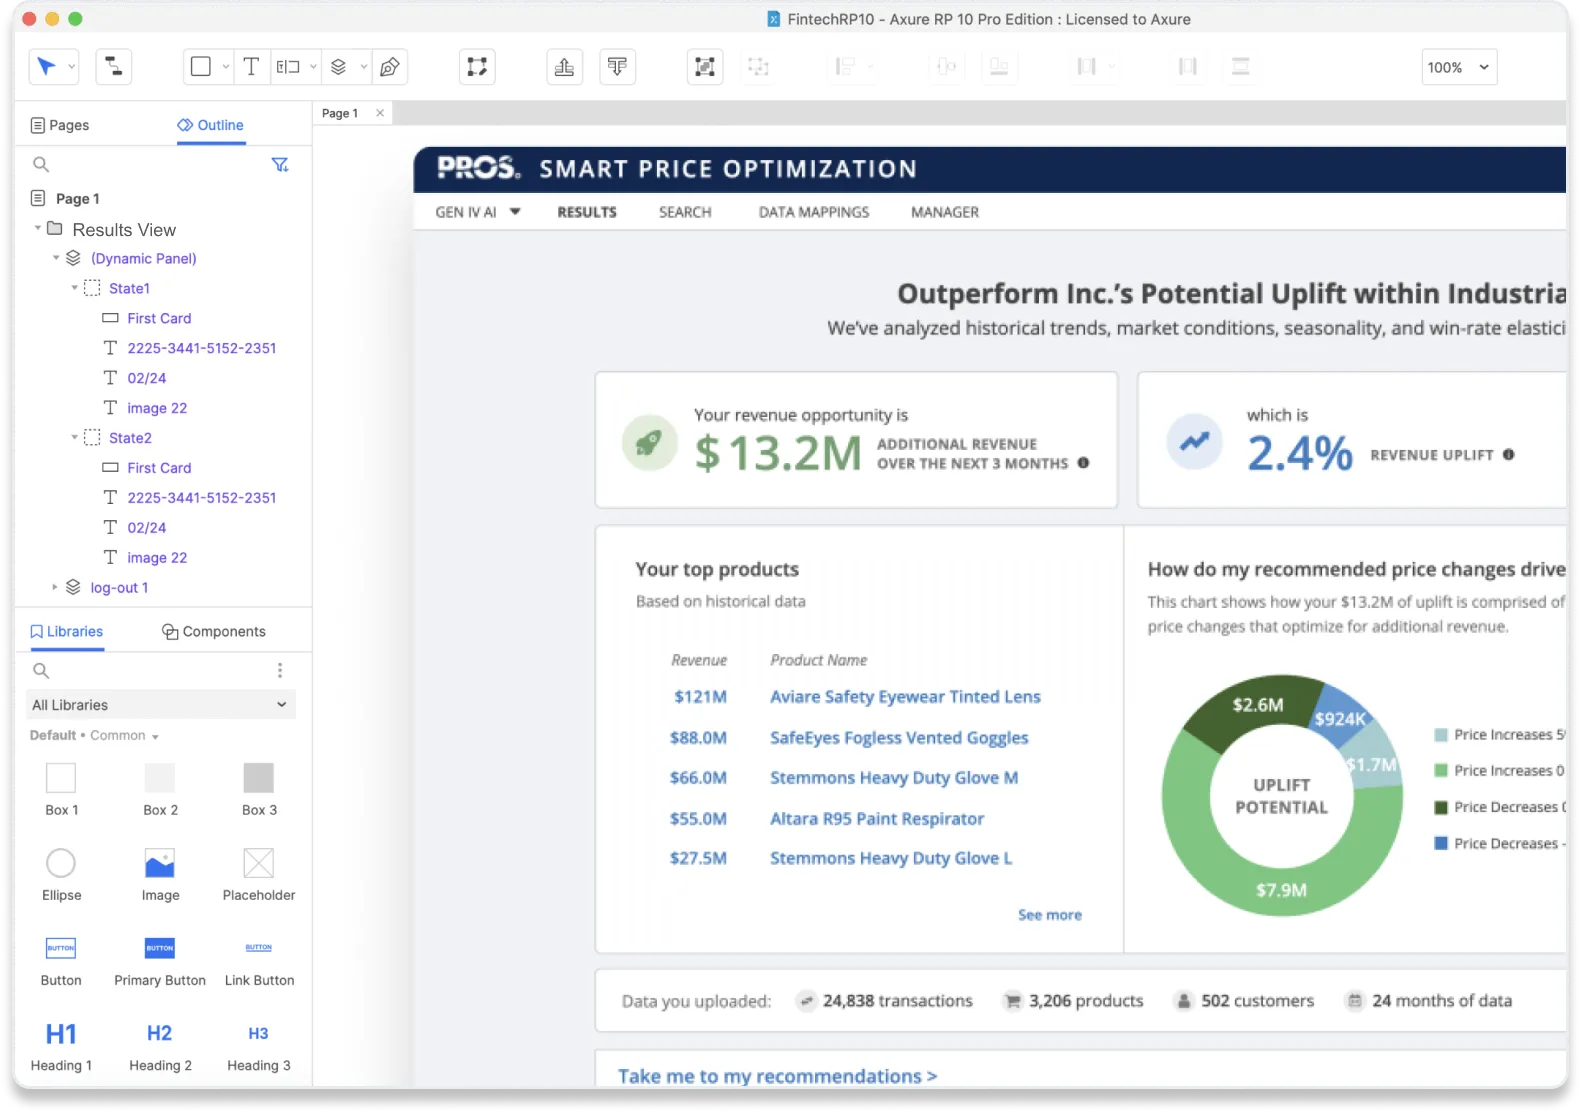Click the See more link
1581x1113 pixels.
click(x=1049, y=915)
